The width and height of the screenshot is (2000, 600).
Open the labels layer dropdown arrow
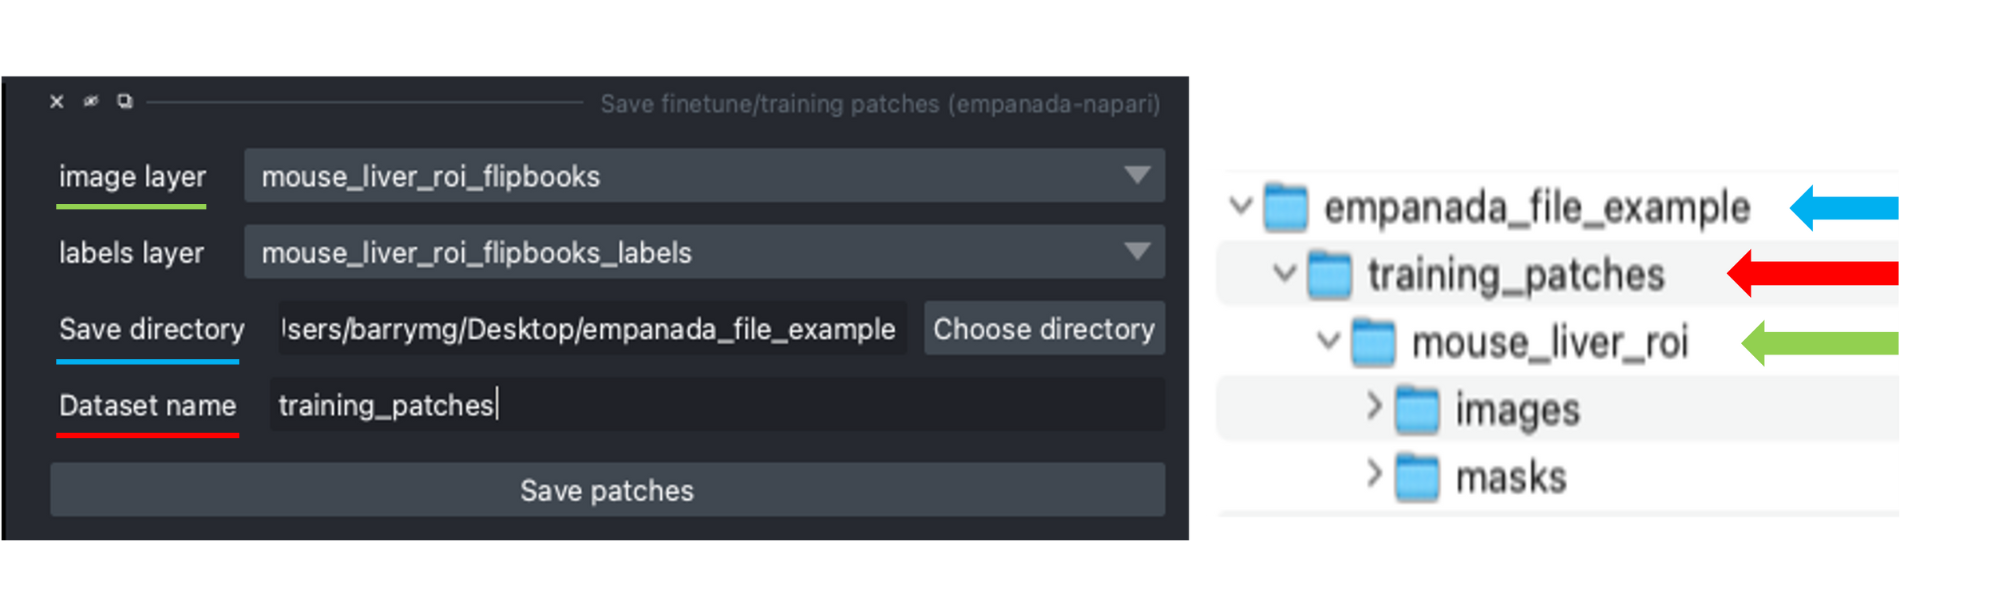coord(1137,251)
